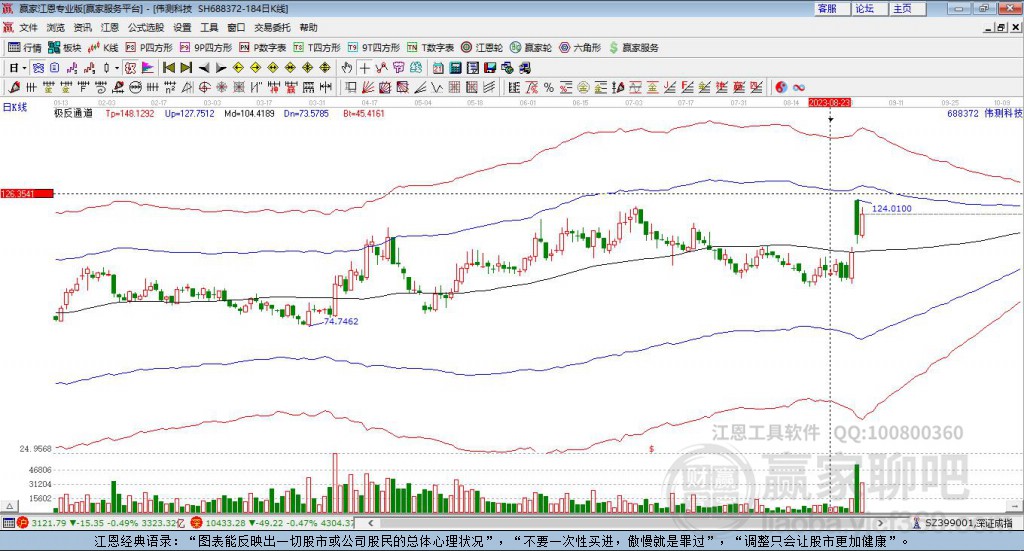This screenshot has height=551, width=1024.
Task: Visit the 论坛 forum button
Action: [x=865, y=8]
